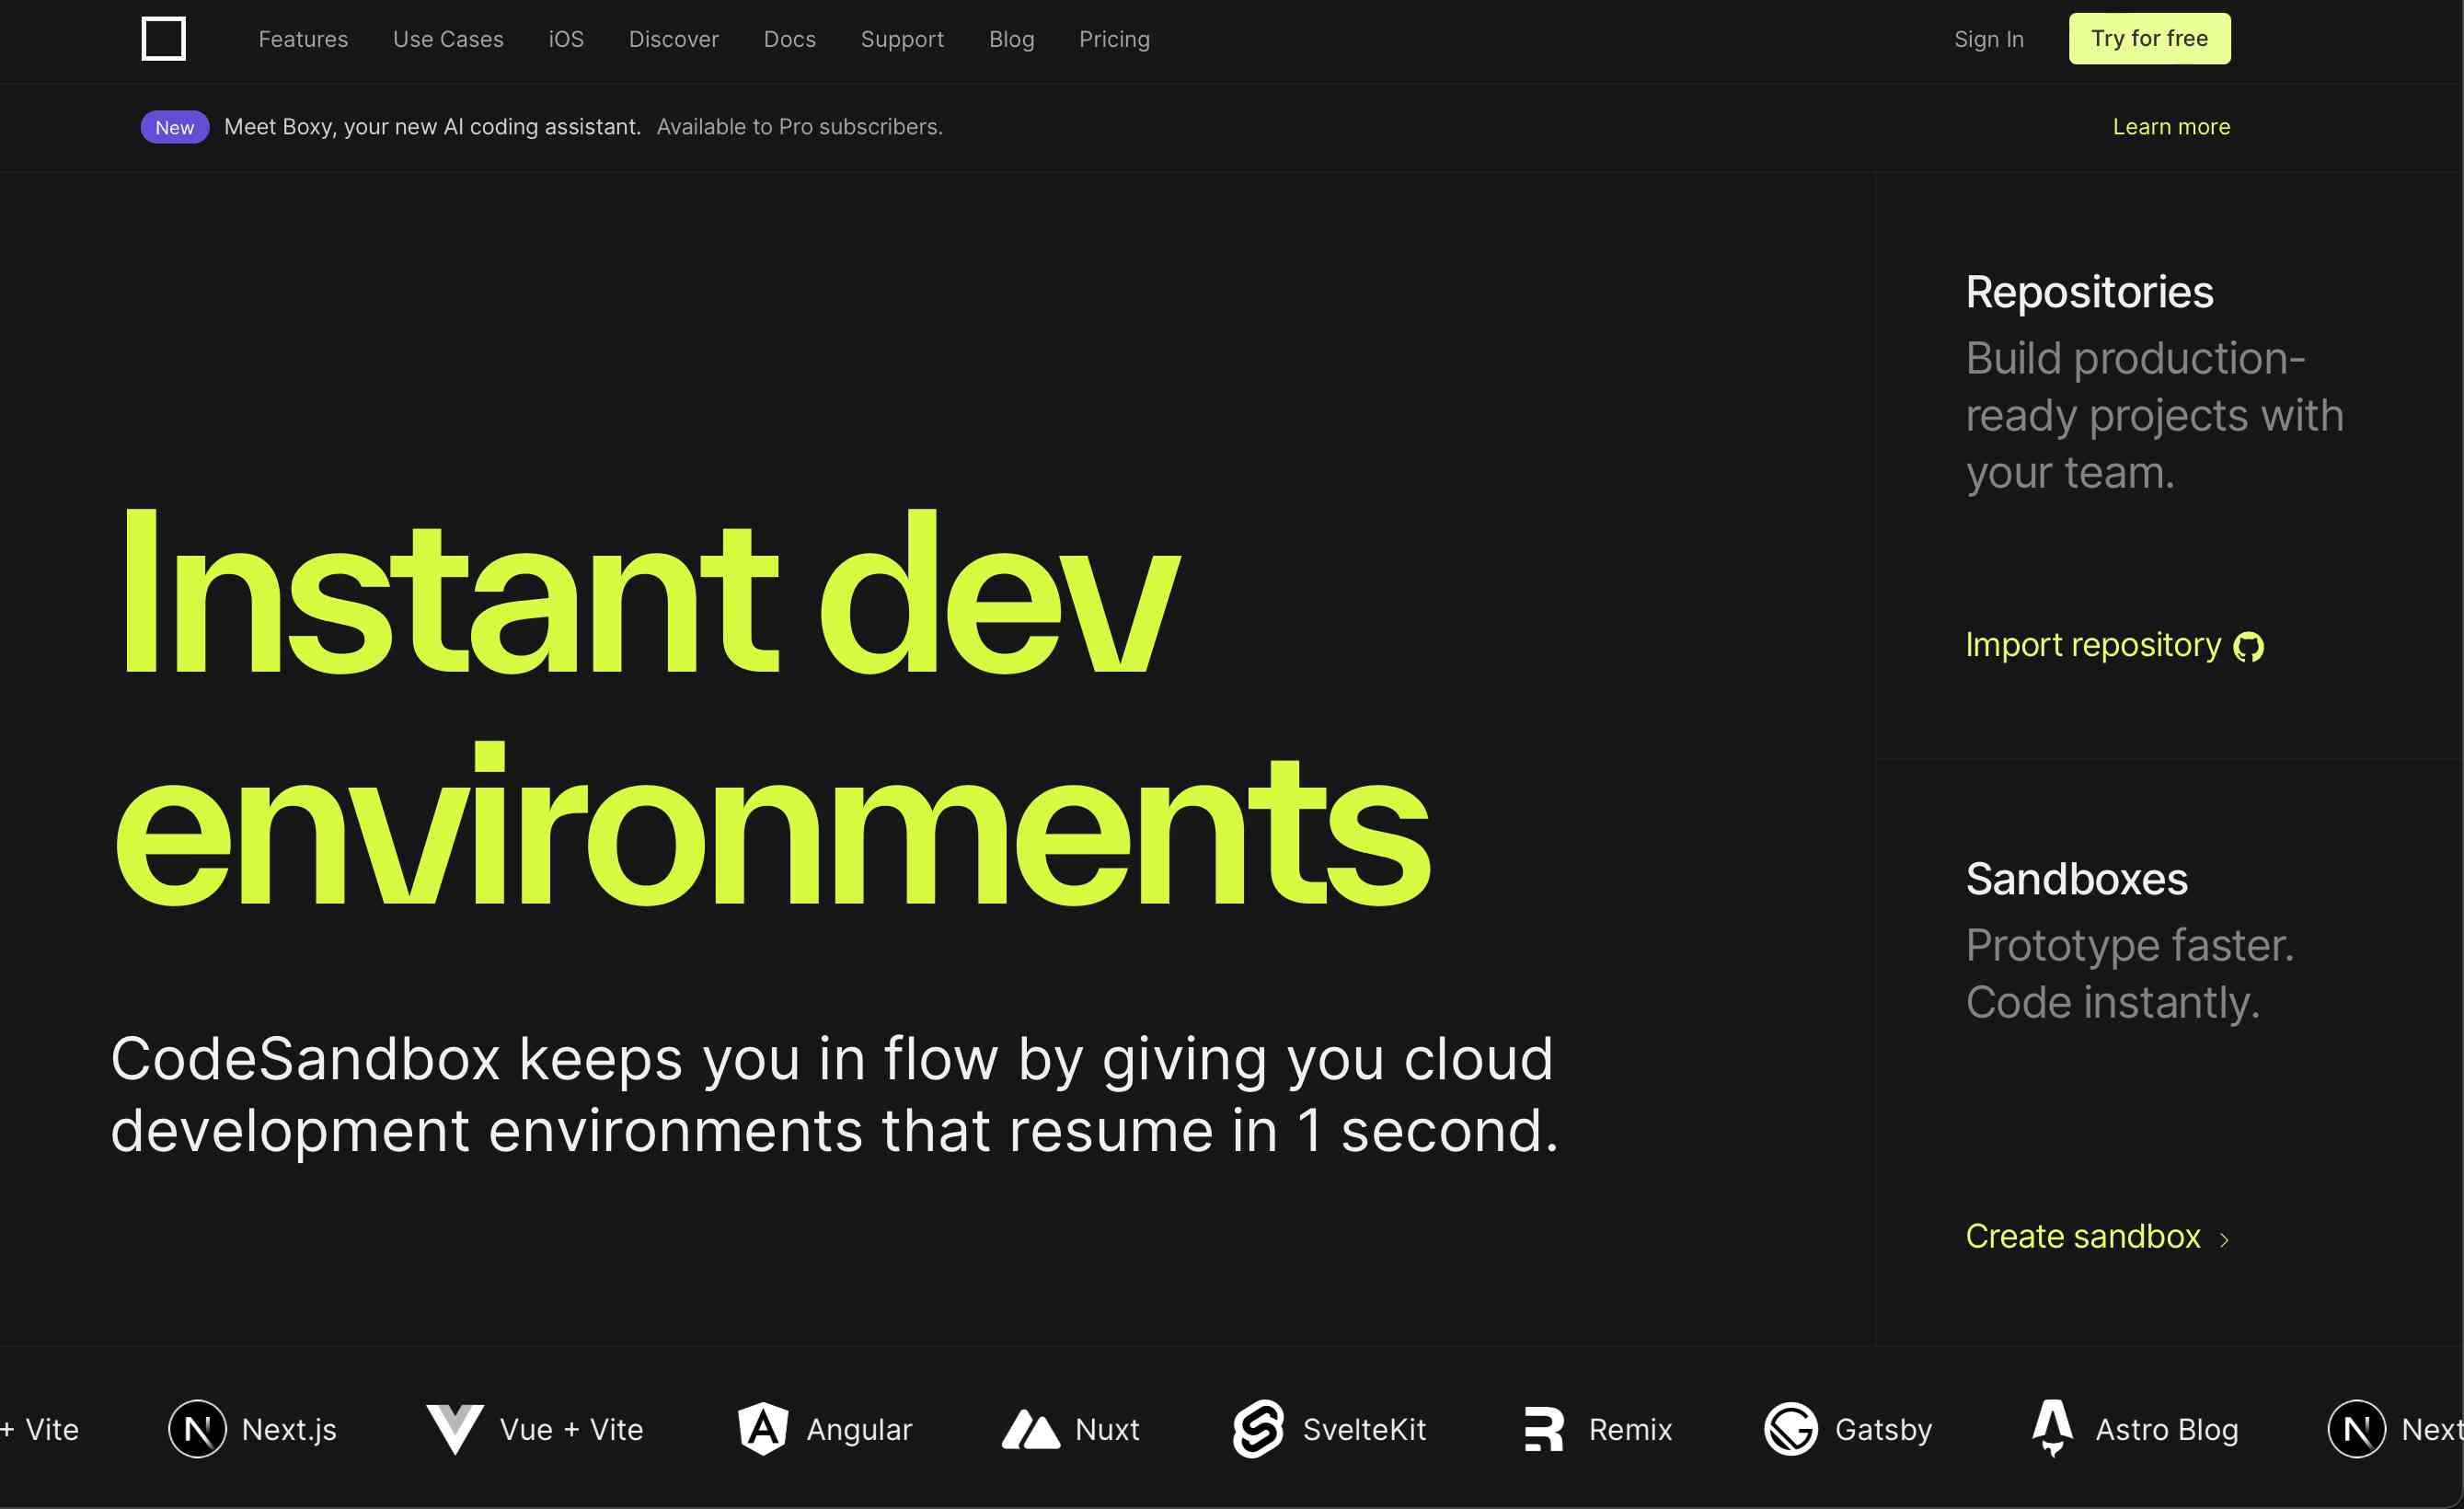This screenshot has width=2464, height=1509.
Task: Open the Features dropdown menu
Action: [x=303, y=39]
